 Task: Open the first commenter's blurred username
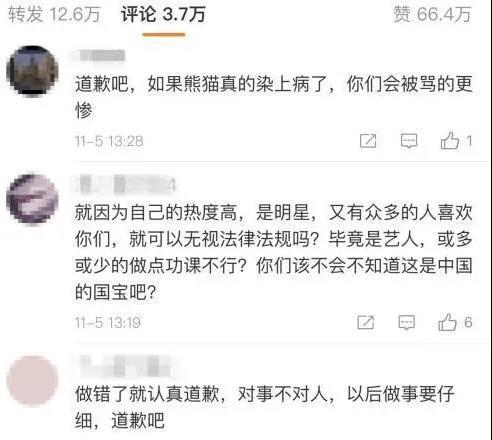pos(98,56)
